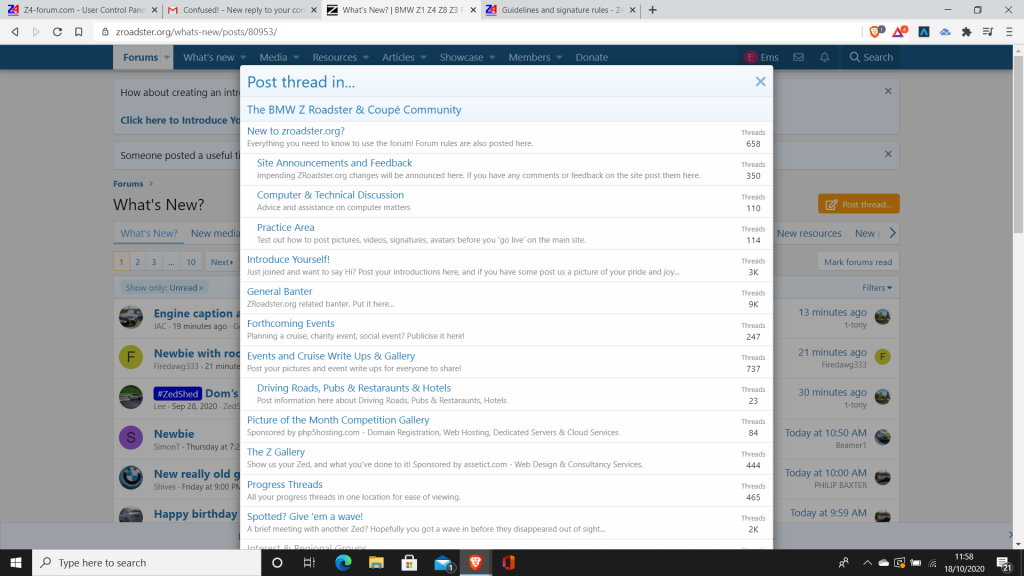Expand Articles menu dropdown arrow
1024x576 pixels.
pos(423,57)
